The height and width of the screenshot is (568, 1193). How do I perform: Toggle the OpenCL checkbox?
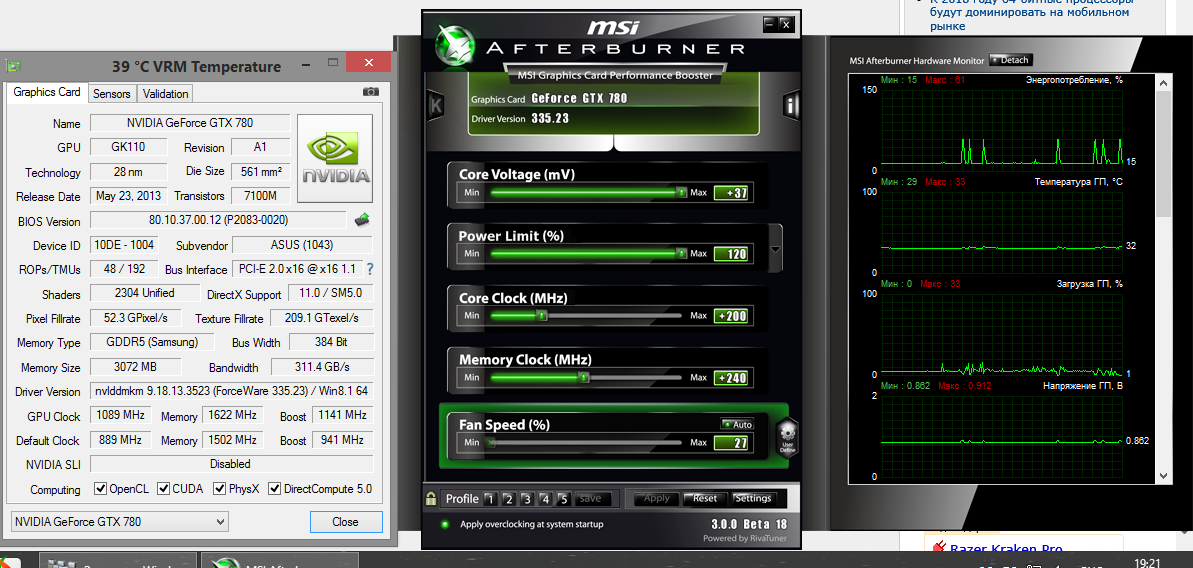click(x=100, y=489)
